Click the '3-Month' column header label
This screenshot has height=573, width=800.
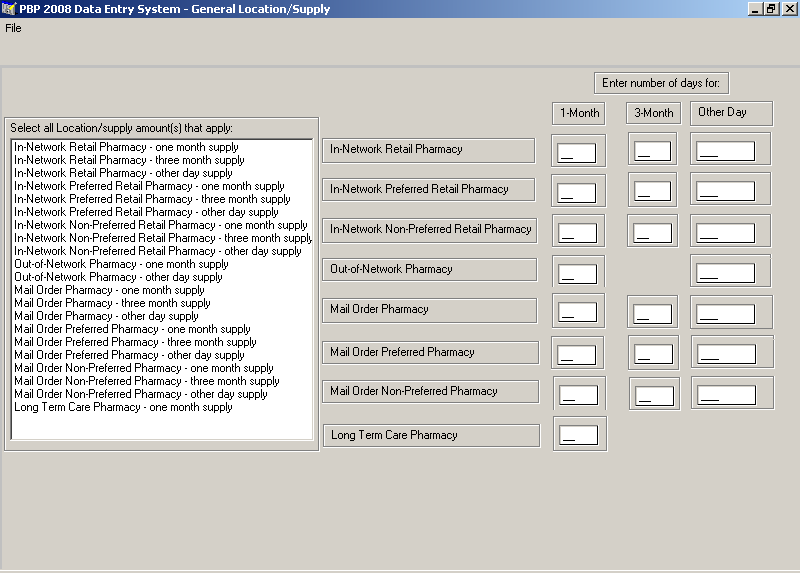(x=653, y=113)
